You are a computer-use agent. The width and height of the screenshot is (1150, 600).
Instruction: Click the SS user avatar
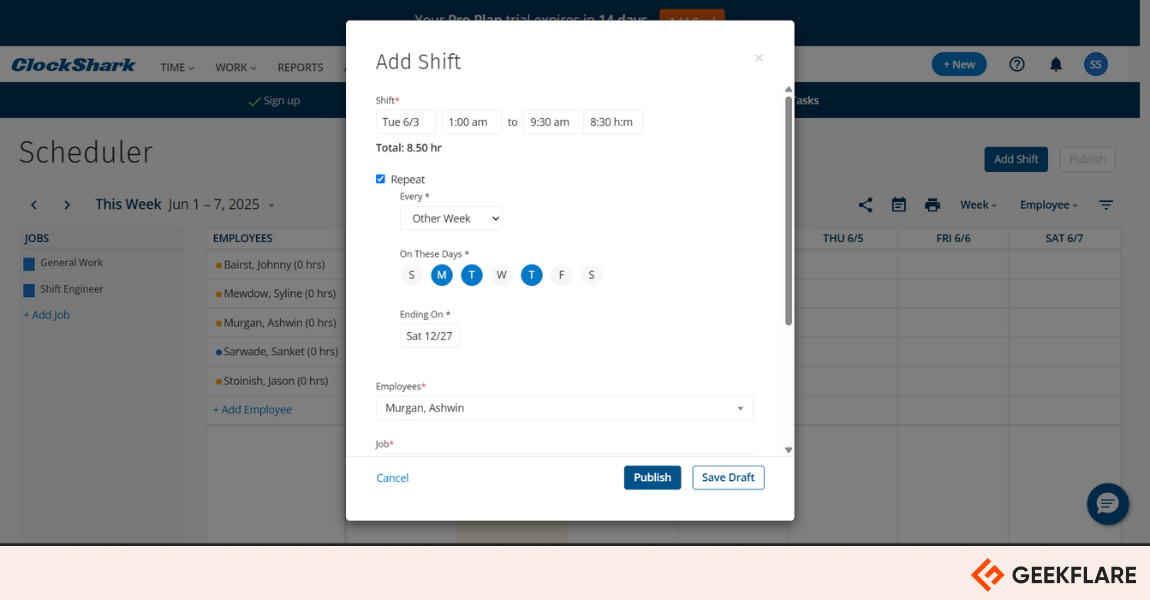[x=1095, y=64]
